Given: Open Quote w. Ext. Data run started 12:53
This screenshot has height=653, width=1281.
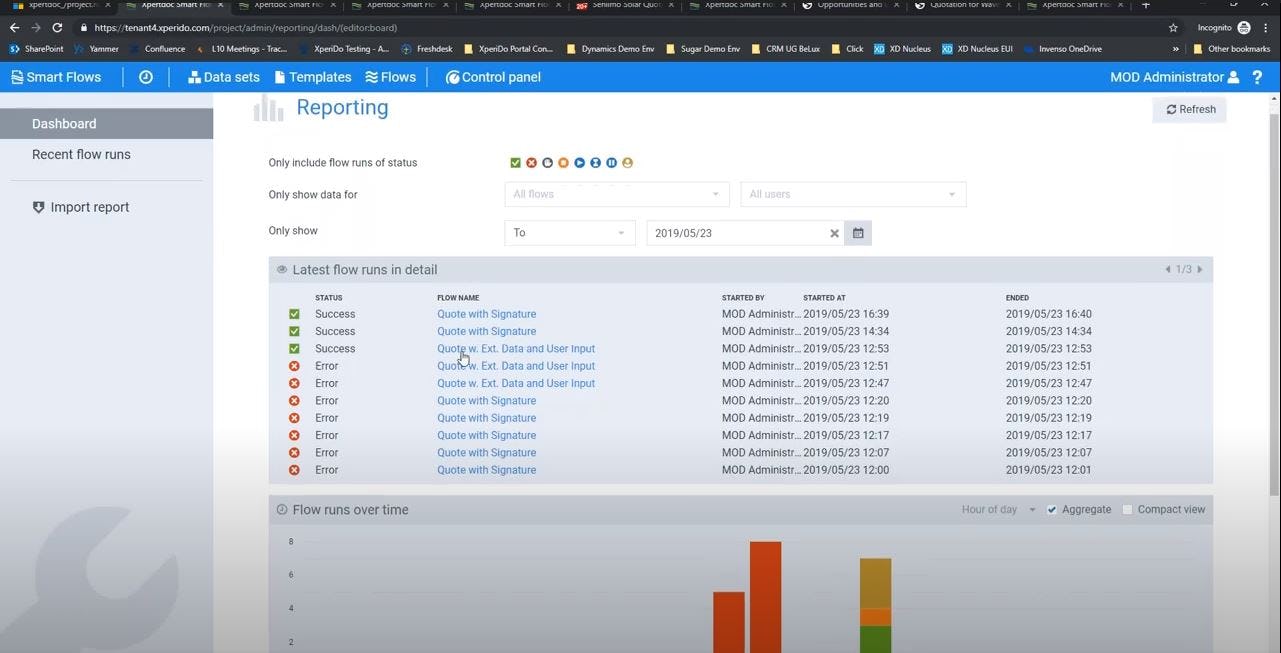Looking at the screenshot, I should pos(516,349).
